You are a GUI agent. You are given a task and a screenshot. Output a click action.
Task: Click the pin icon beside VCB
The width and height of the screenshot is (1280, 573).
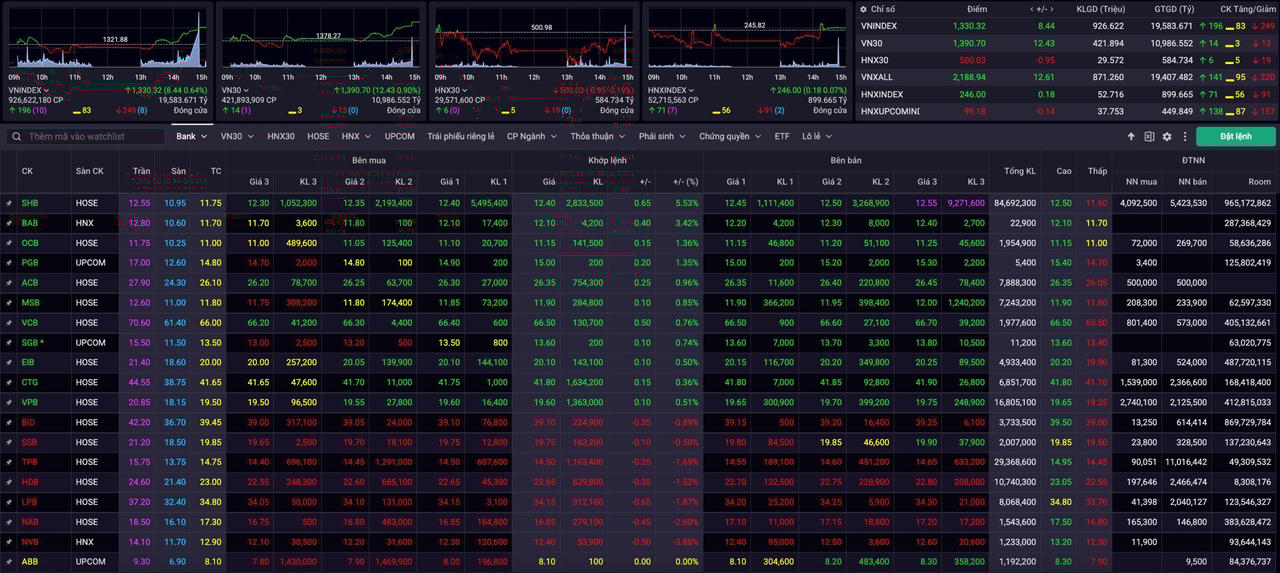tap(9, 323)
